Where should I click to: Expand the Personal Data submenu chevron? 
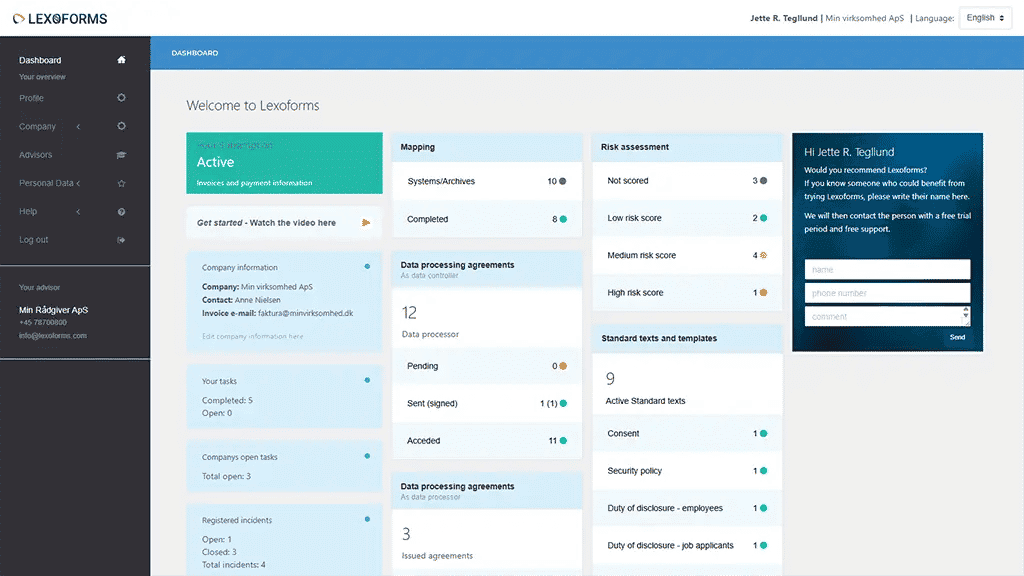(78, 184)
